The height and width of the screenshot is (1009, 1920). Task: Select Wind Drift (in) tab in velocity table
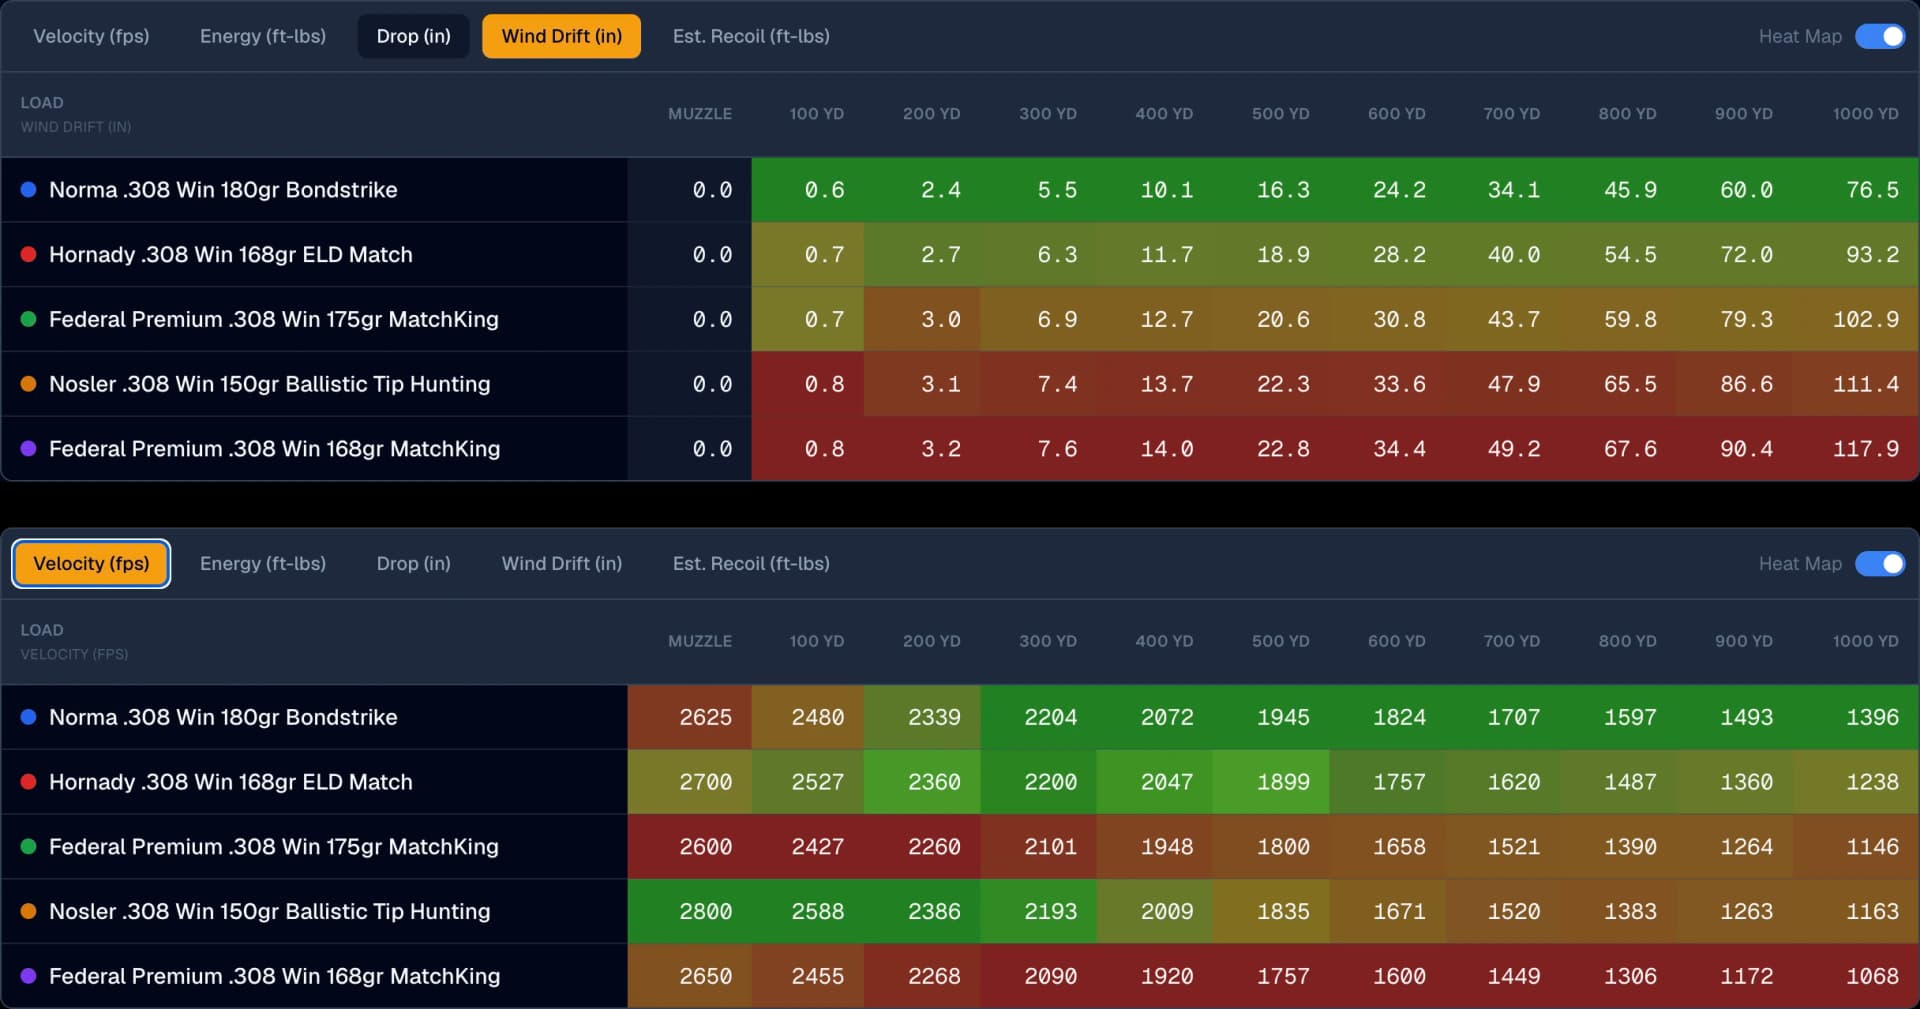click(x=561, y=564)
